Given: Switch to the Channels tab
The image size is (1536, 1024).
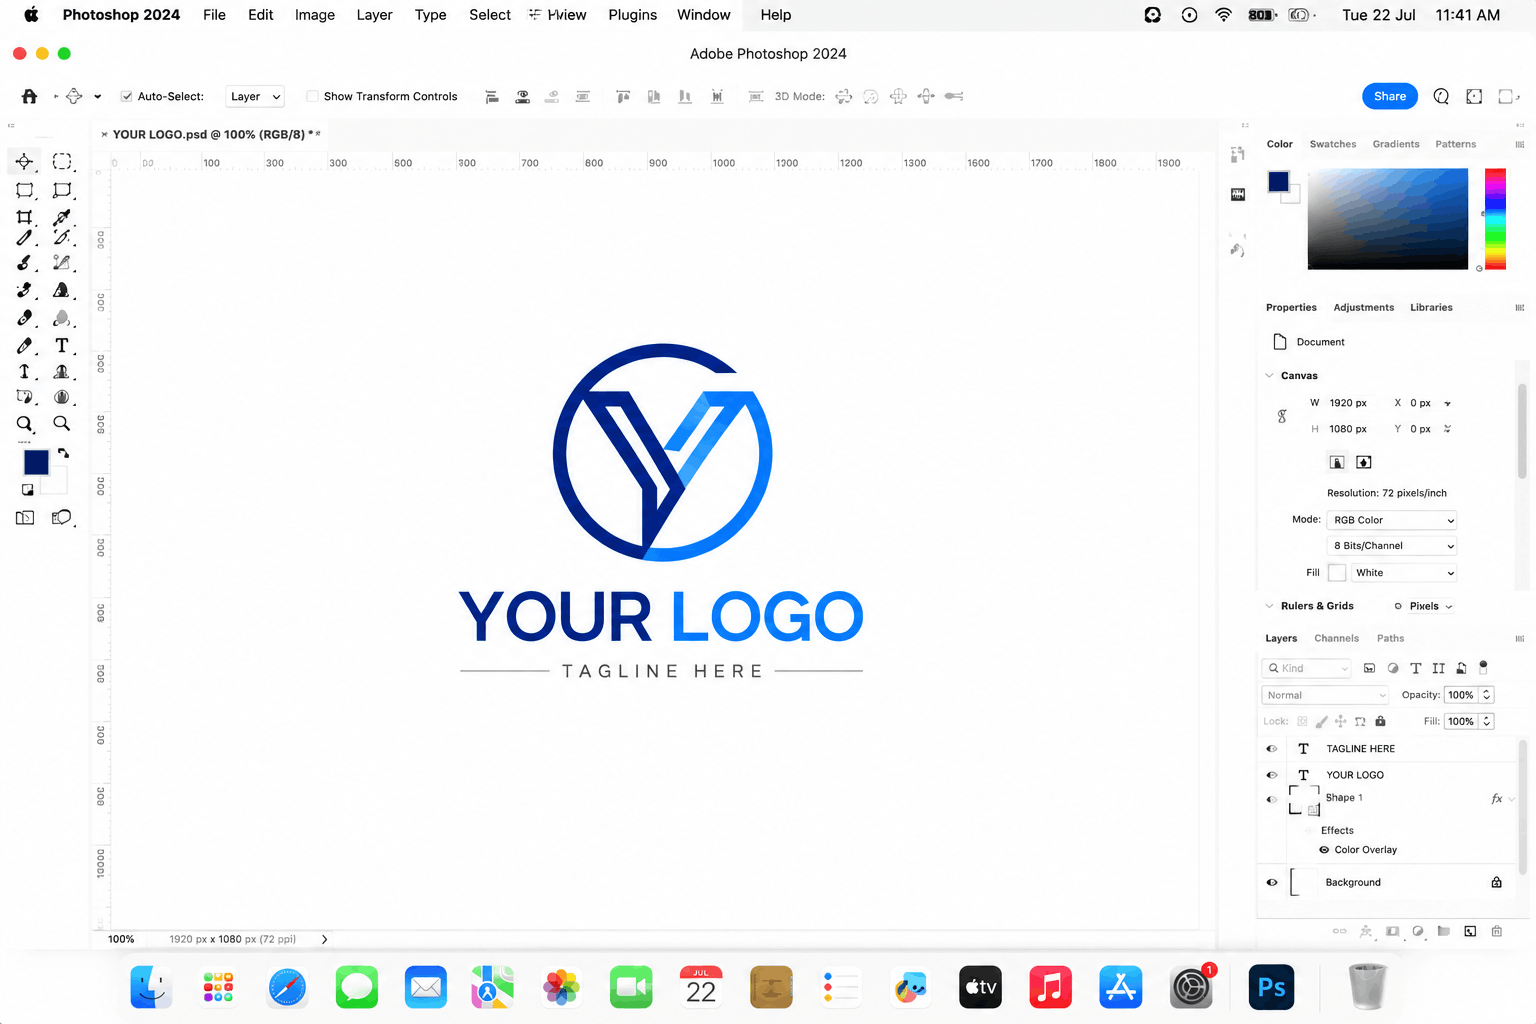Looking at the screenshot, I should point(1337,638).
